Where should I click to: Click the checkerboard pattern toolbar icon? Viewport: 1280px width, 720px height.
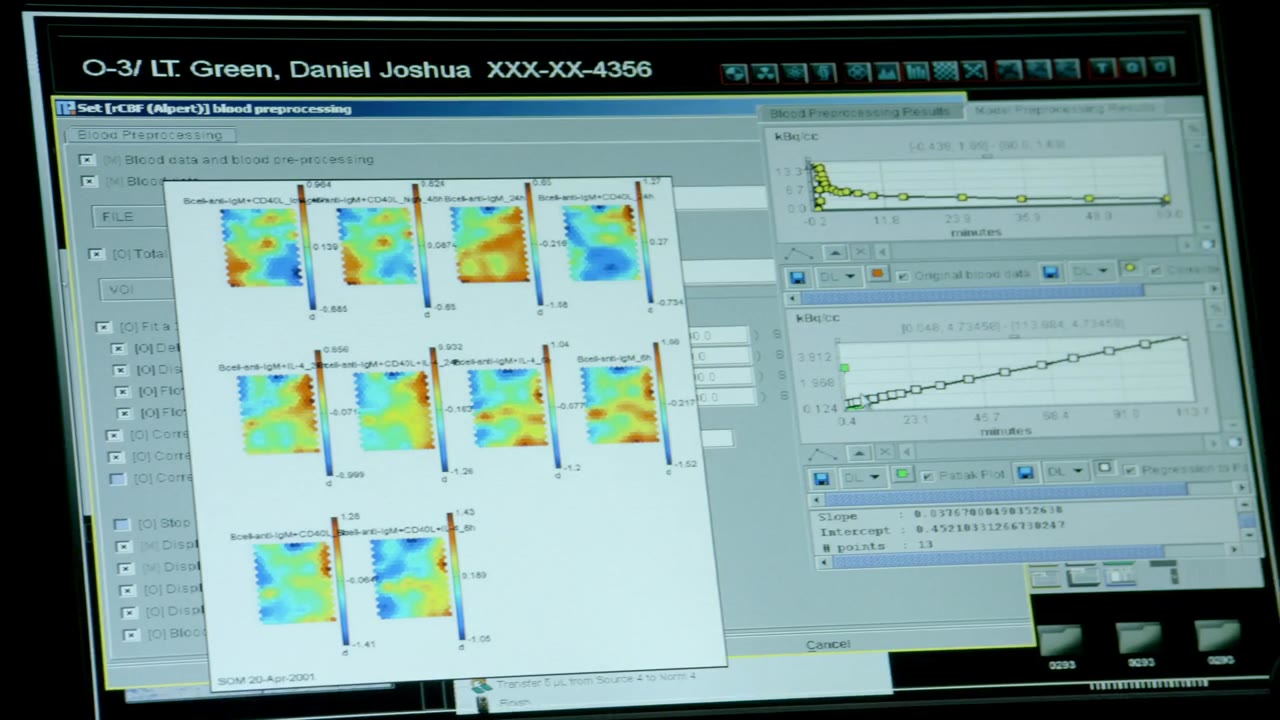[x=946, y=71]
